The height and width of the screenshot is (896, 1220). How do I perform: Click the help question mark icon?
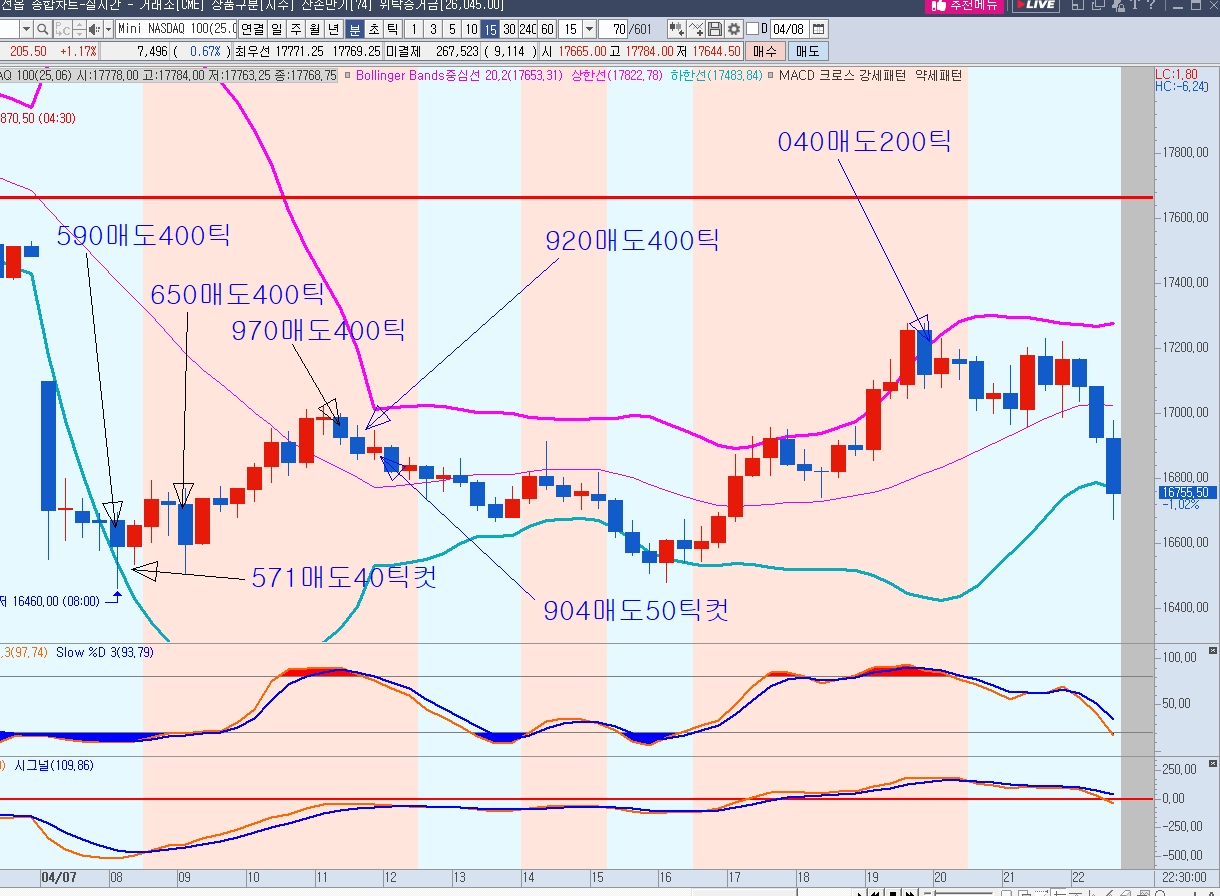[x=1151, y=5]
